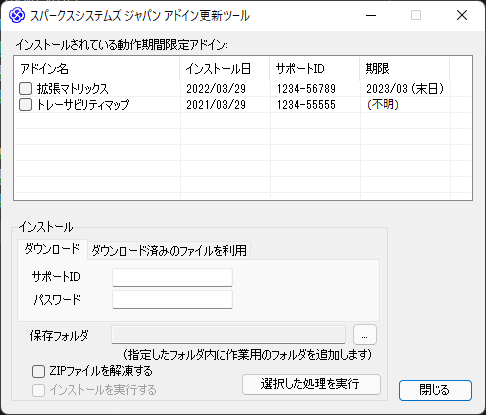Screen dimensions: 486x415
Task: Click the サポートID column header
Action: (x=315, y=69)
